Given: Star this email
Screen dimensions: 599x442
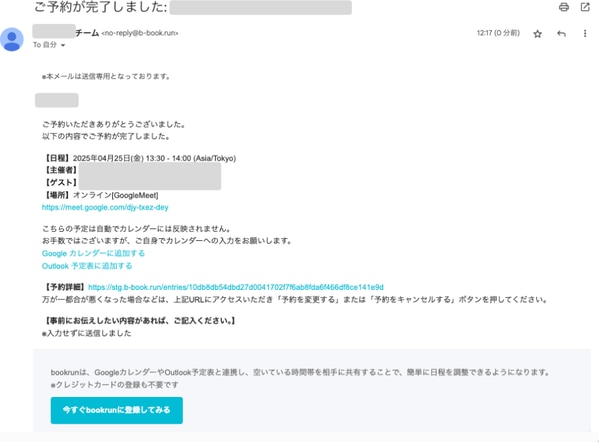Looking at the screenshot, I should (x=537, y=34).
